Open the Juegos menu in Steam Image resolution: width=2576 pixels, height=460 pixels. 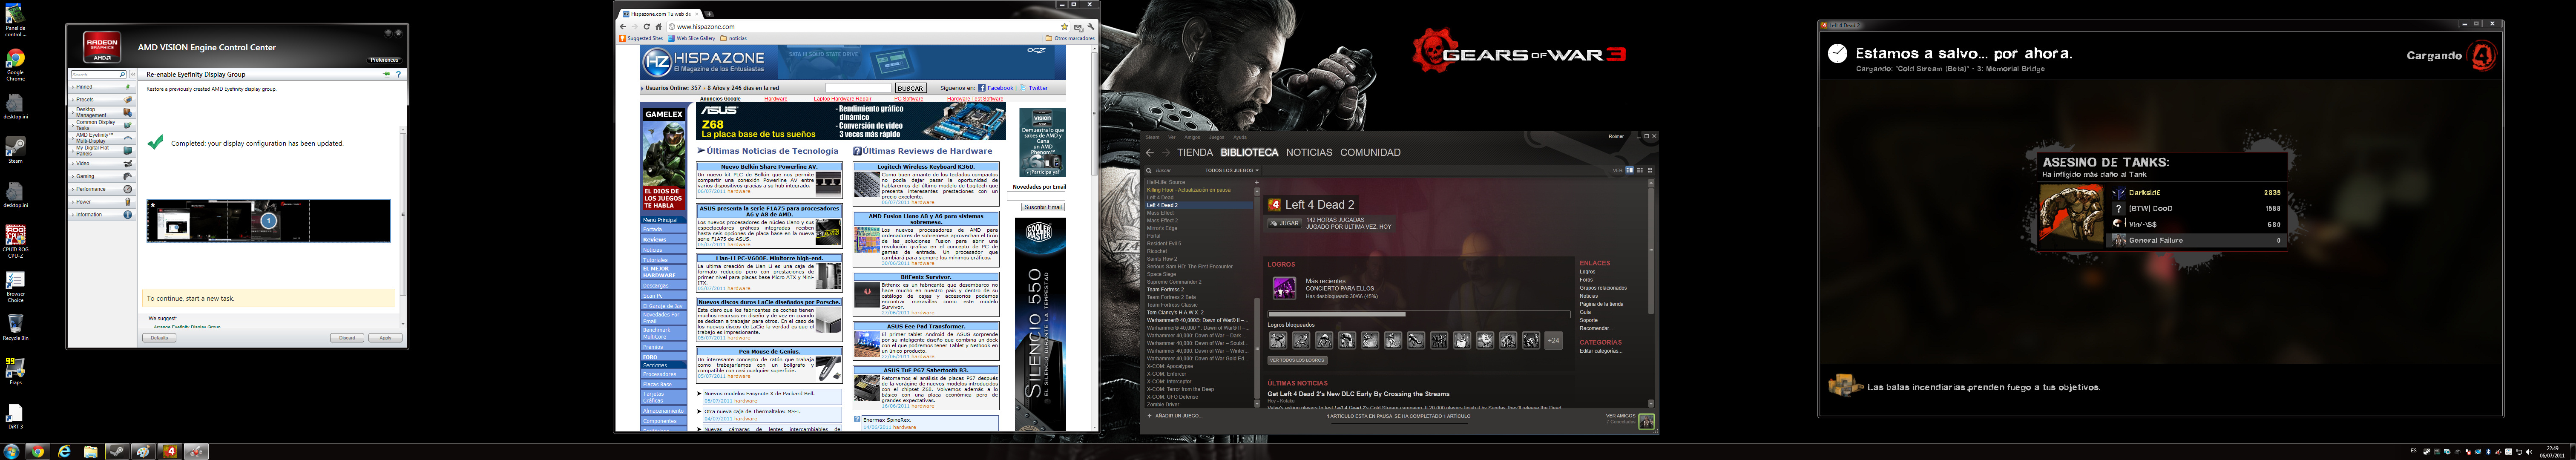pos(1217,137)
